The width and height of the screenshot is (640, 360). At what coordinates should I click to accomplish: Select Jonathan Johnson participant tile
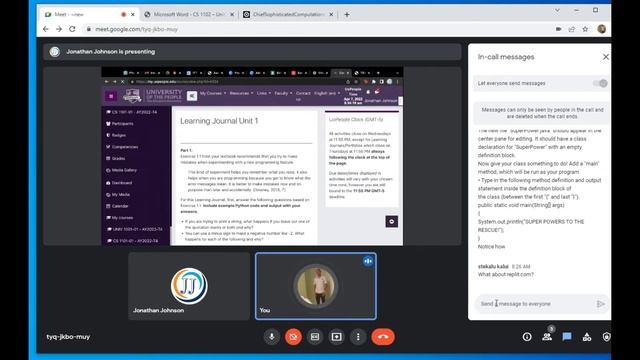(x=189, y=286)
